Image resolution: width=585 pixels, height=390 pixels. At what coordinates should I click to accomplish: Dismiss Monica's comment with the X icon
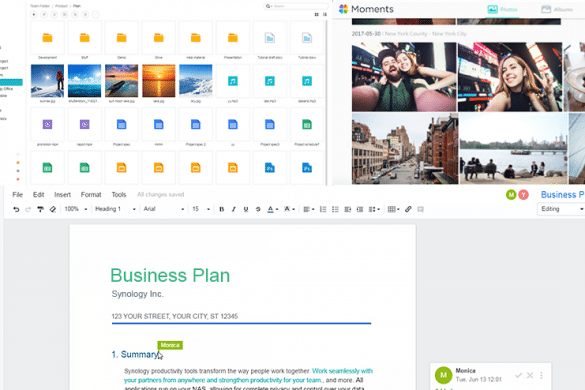pyautogui.click(x=530, y=375)
